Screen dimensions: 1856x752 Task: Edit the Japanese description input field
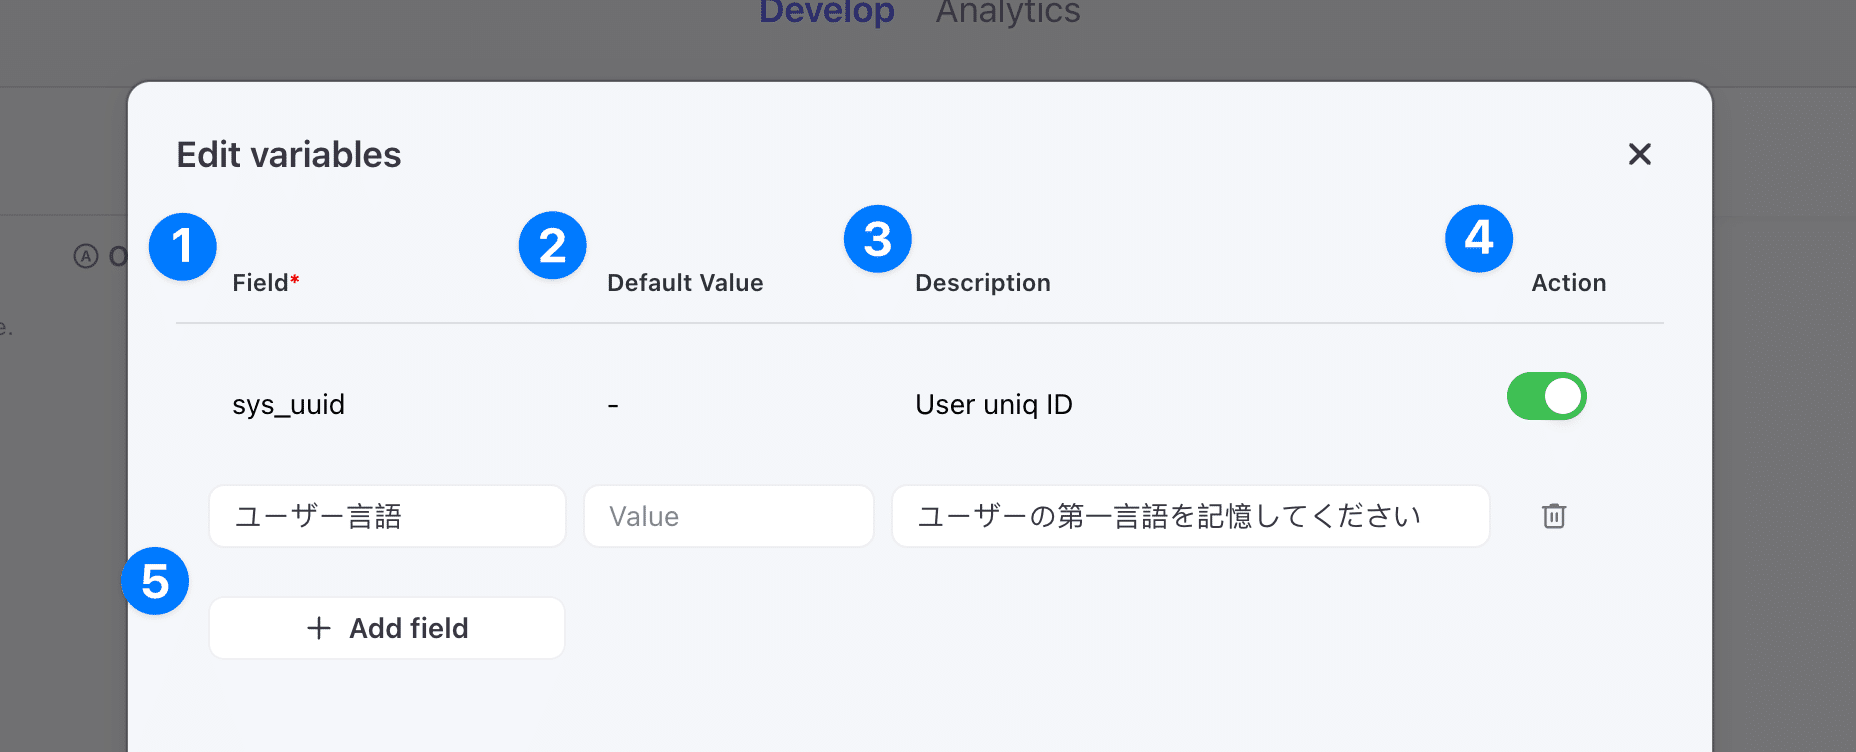pos(1190,516)
